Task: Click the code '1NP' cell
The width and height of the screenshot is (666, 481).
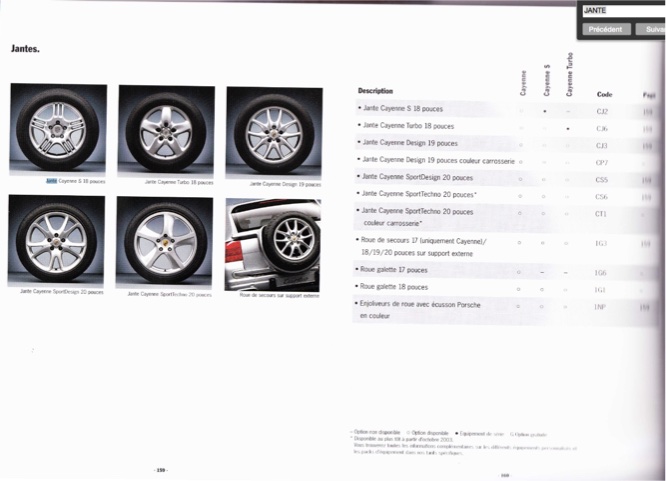Action: point(599,307)
